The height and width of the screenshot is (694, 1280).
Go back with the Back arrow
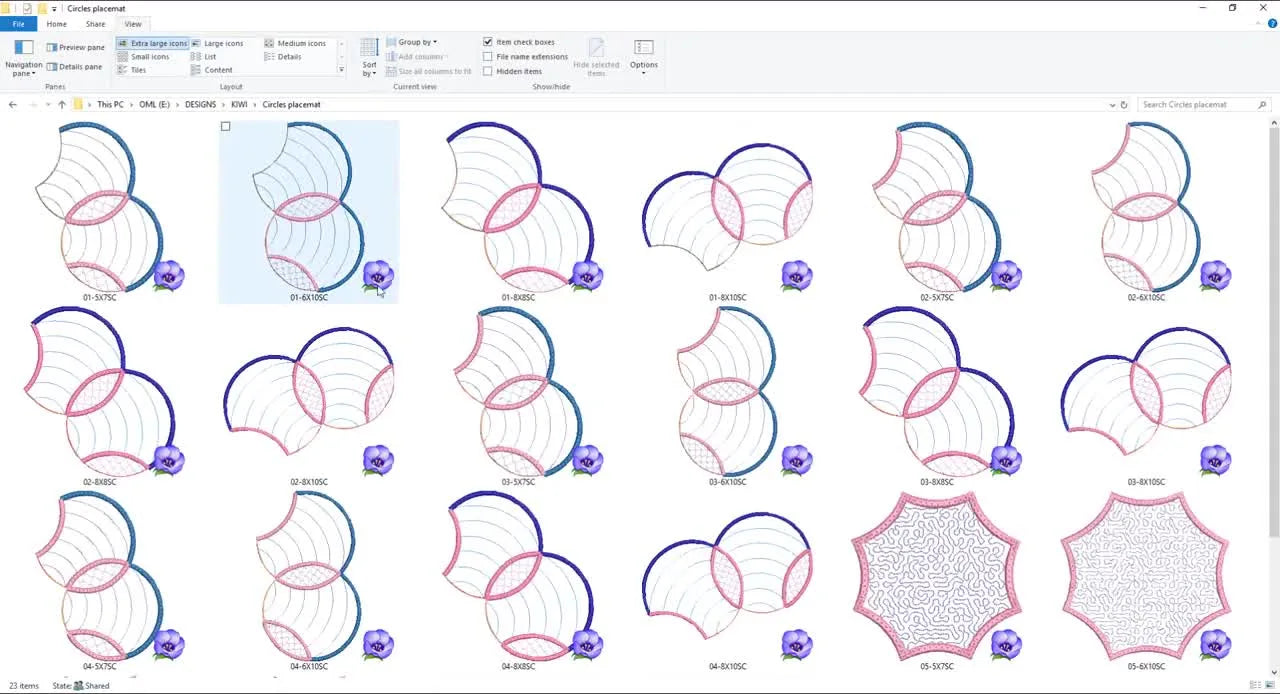12,104
